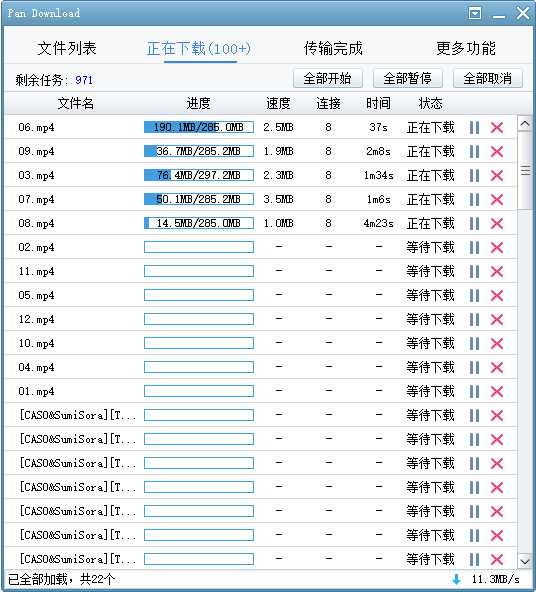
Task: Click the scrollbar up arrow
Action: click(x=525, y=124)
